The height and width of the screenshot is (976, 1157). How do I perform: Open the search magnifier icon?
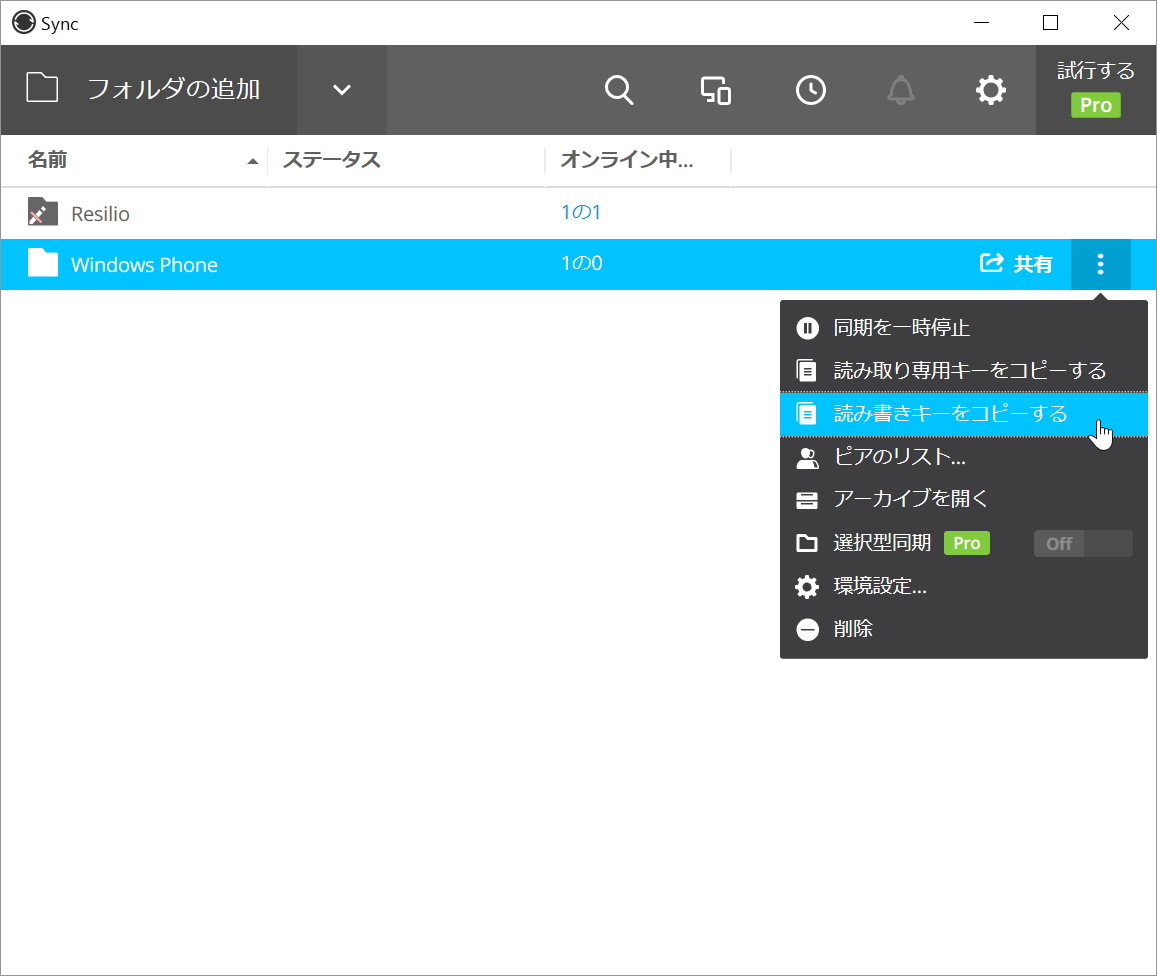(618, 90)
